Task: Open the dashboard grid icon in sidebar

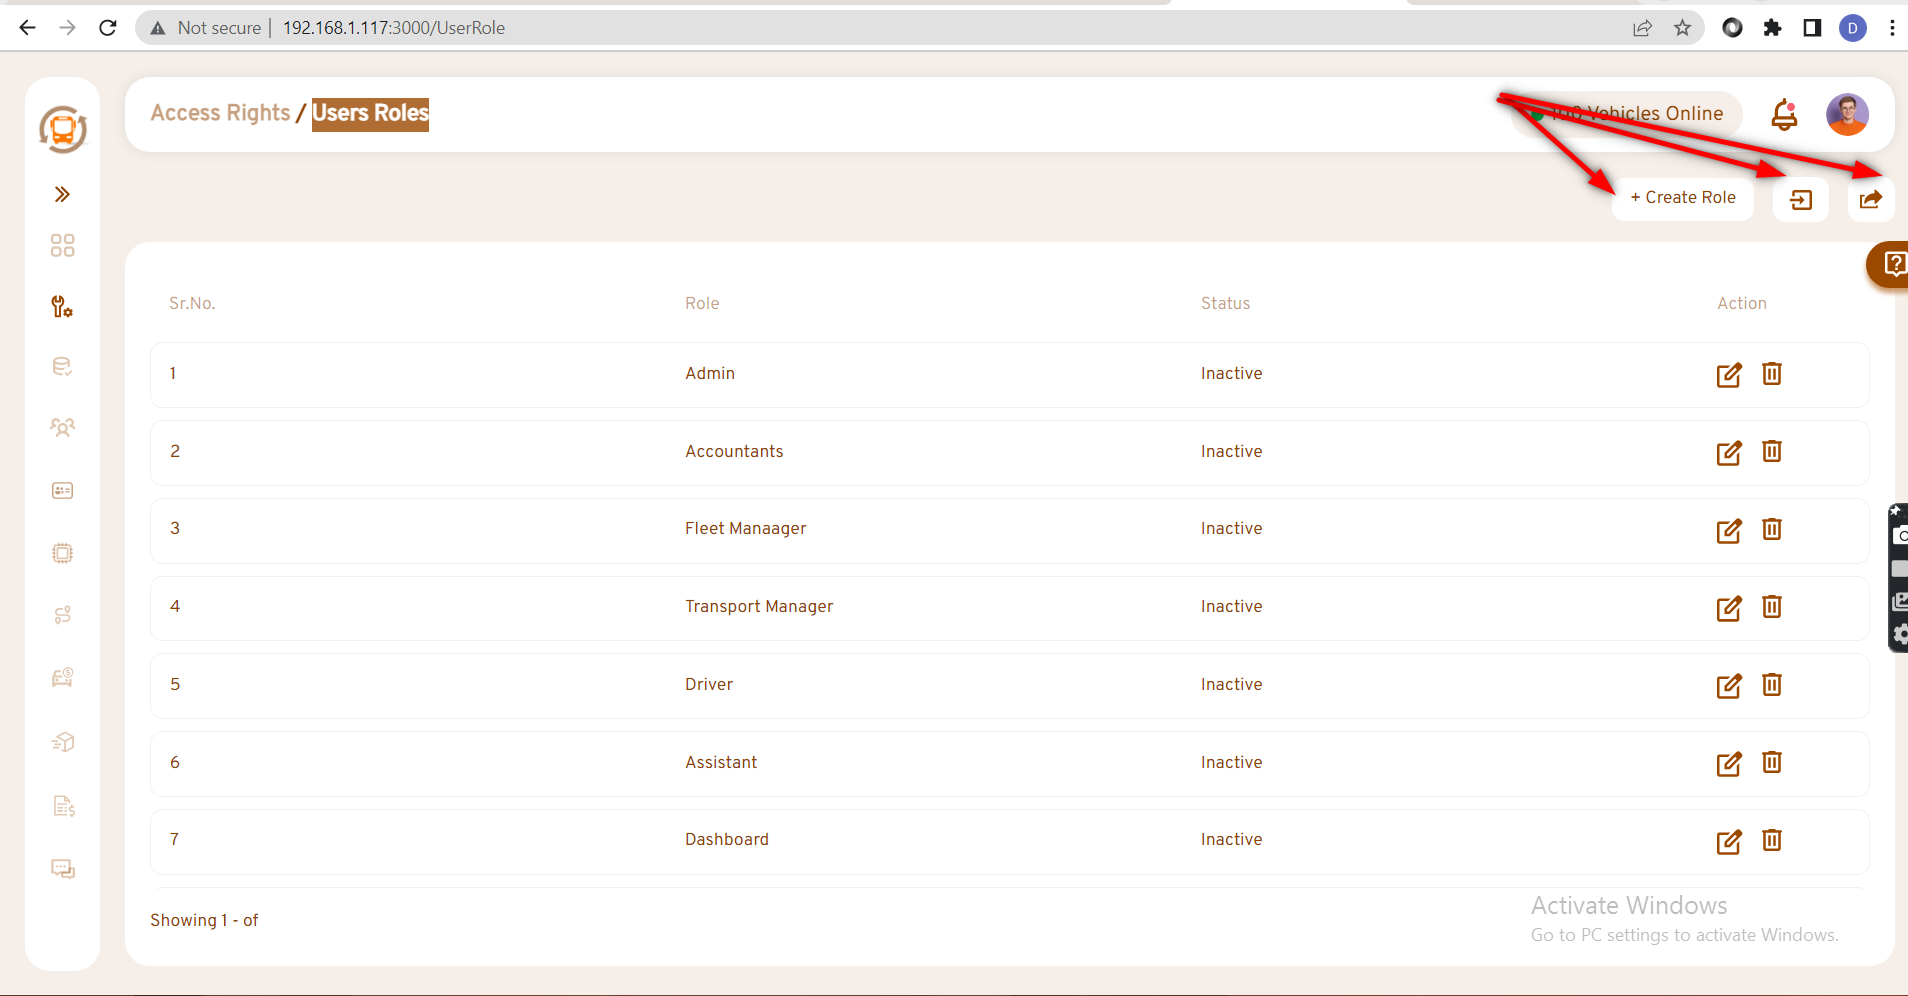Action: pyautogui.click(x=62, y=245)
